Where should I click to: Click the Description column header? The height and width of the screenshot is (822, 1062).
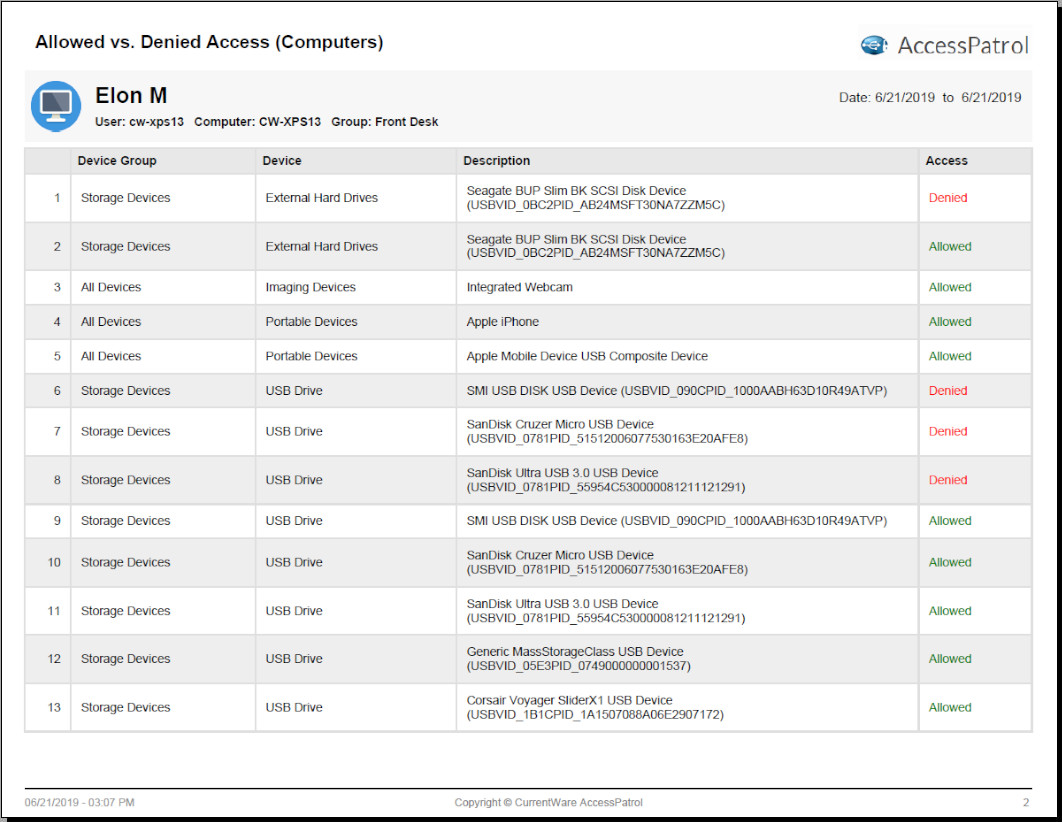[498, 161]
